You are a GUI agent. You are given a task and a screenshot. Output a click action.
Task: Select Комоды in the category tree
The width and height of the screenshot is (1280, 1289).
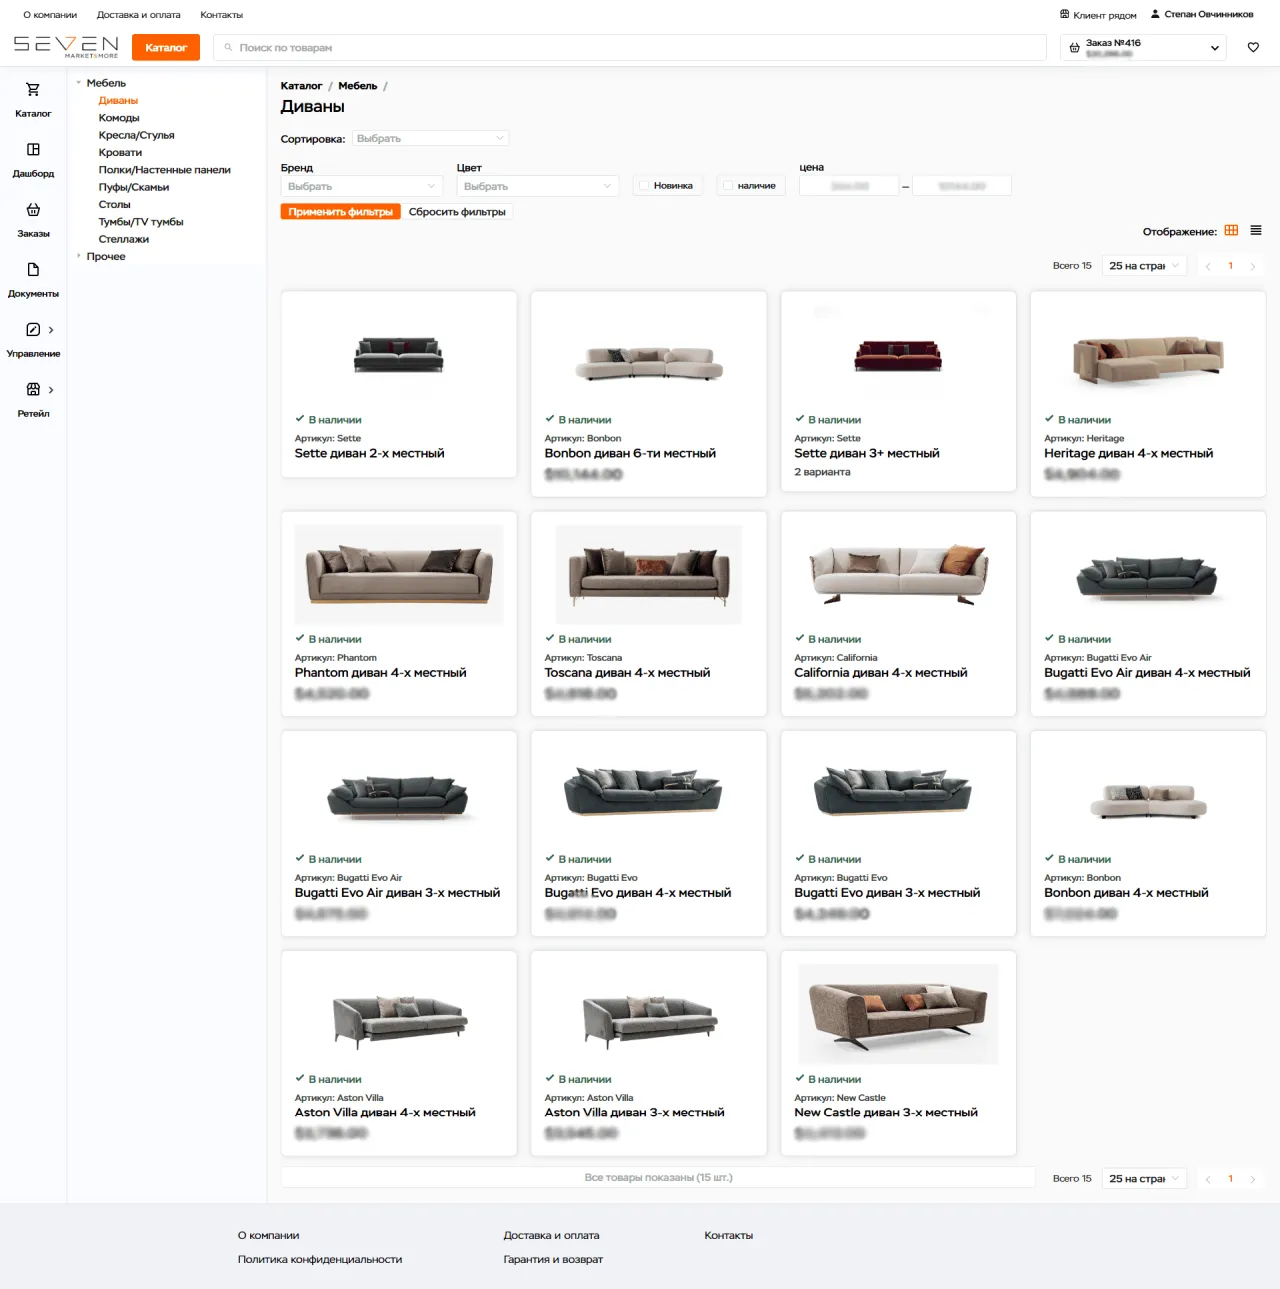click(119, 118)
